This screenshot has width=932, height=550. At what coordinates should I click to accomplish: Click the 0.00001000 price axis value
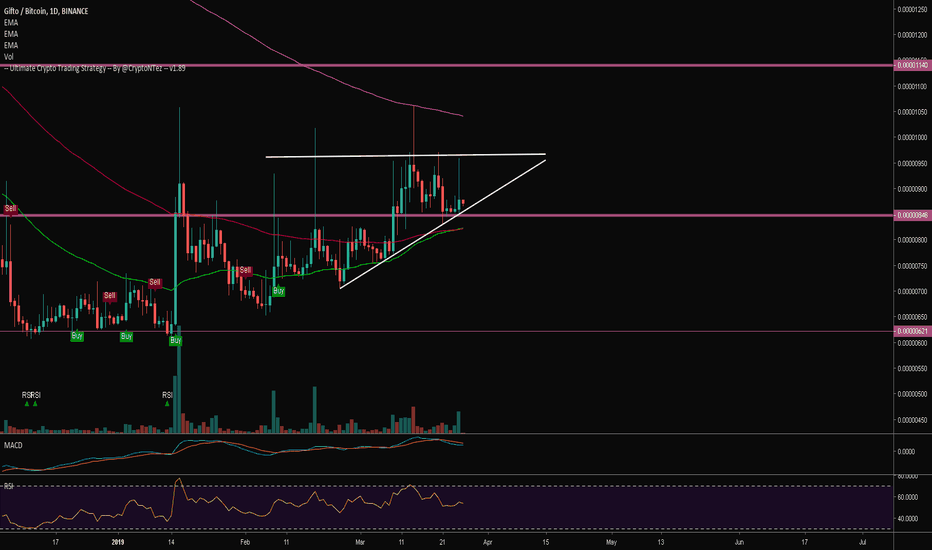912,137
